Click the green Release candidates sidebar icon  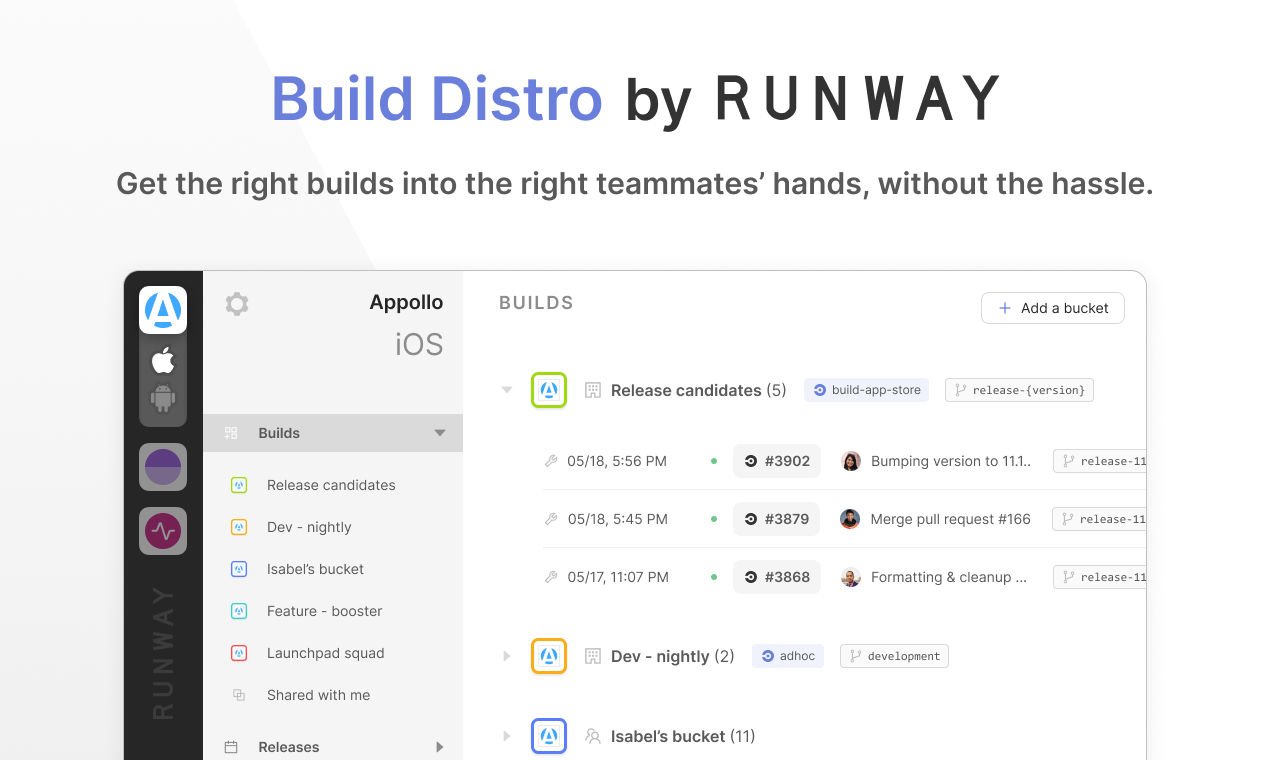tap(239, 485)
